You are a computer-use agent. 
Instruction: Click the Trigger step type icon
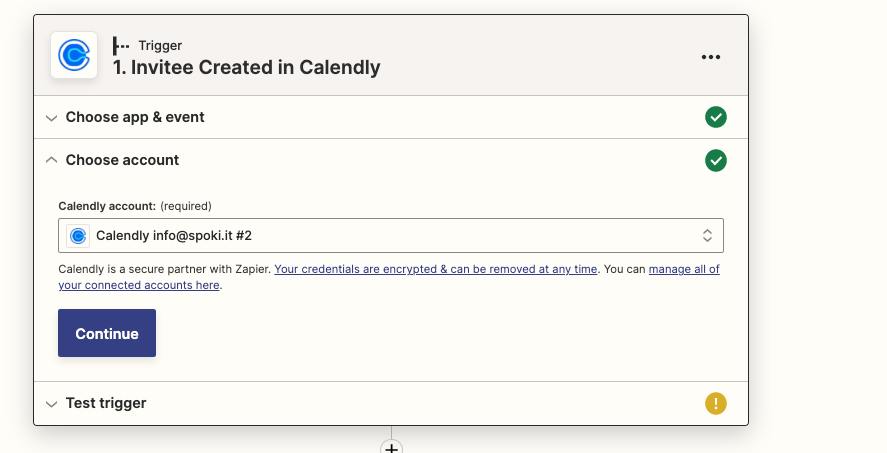click(x=121, y=45)
